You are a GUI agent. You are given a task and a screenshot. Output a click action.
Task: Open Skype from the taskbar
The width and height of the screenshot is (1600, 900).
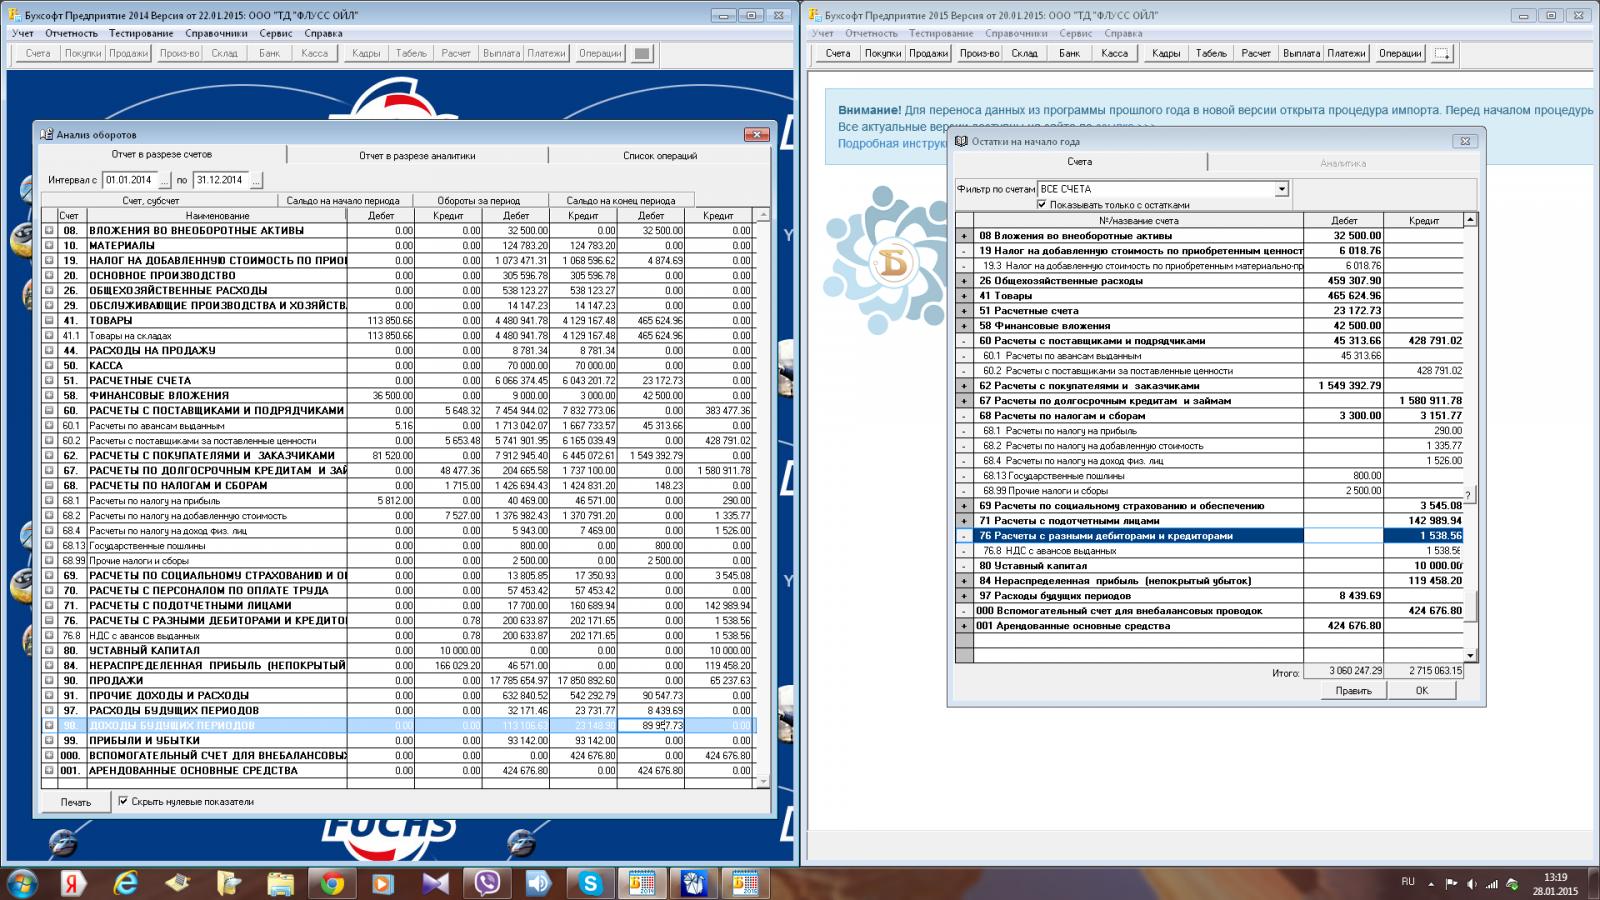[590, 883]
